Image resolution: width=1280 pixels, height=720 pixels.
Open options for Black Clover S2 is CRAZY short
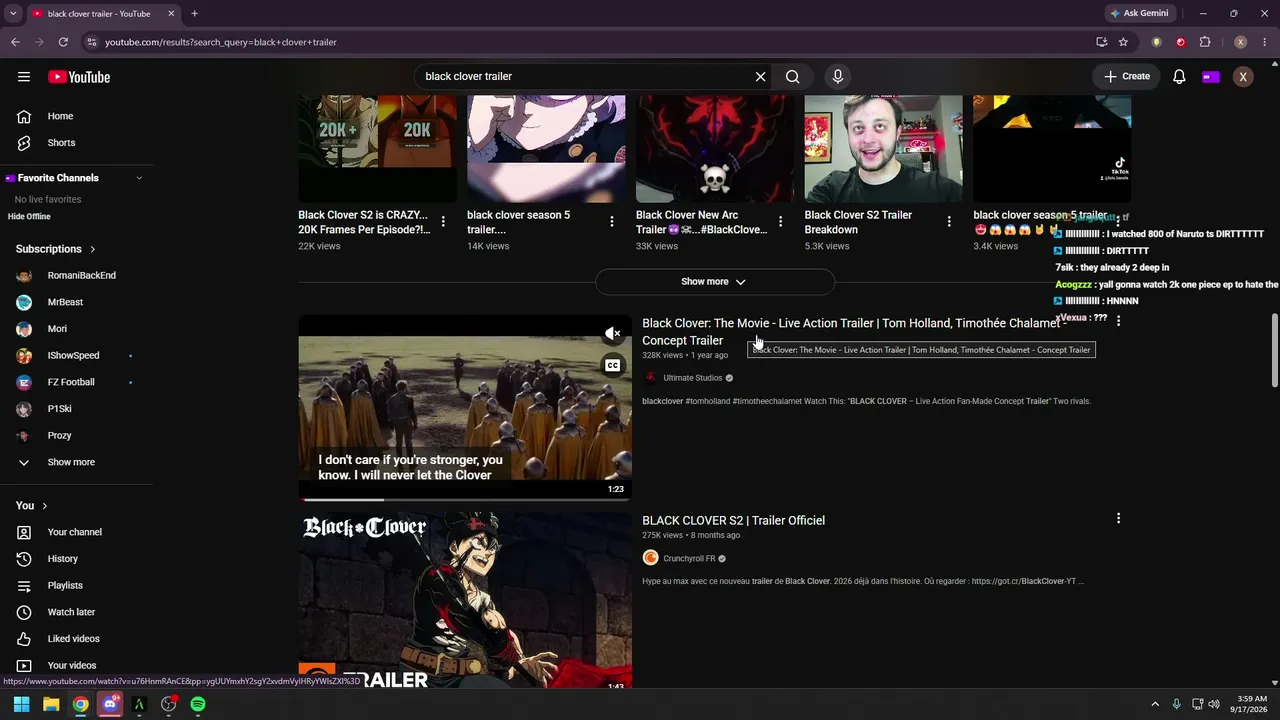[443, 222]
